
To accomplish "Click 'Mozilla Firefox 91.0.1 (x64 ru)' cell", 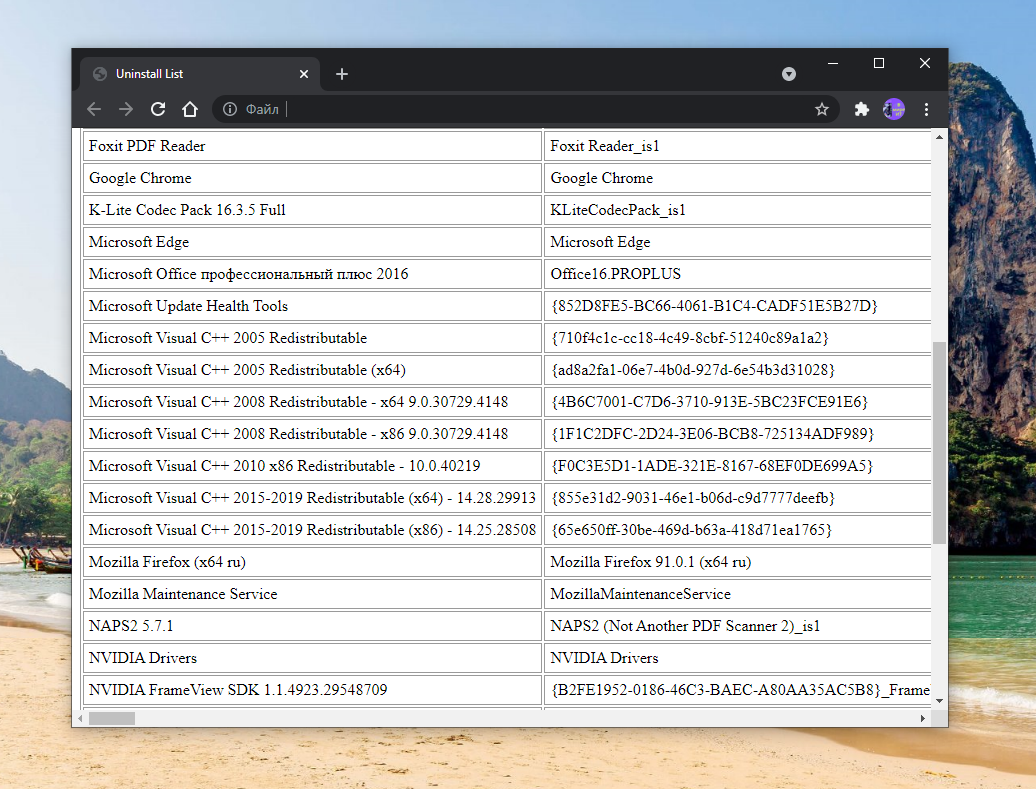I will click(x=737, y=562).
